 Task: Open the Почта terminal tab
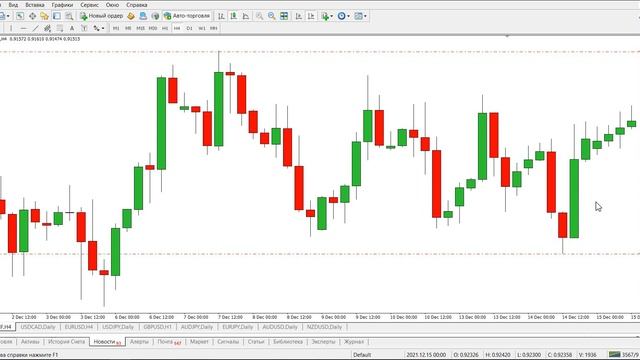coord(169,342)
